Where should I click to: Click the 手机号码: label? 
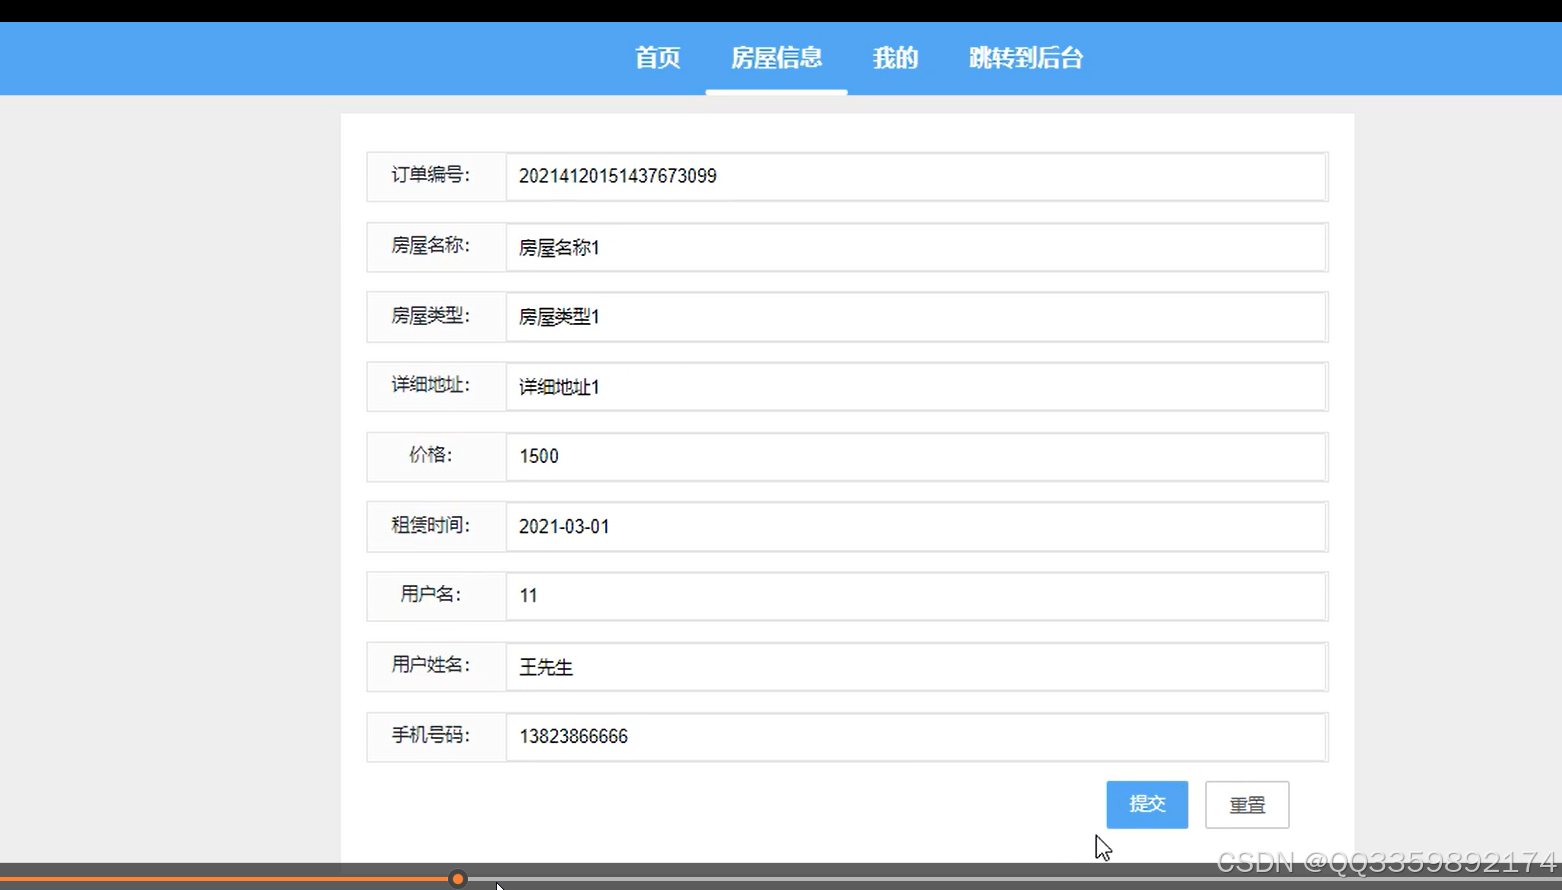pyautogui.click(x=431, y=735)
